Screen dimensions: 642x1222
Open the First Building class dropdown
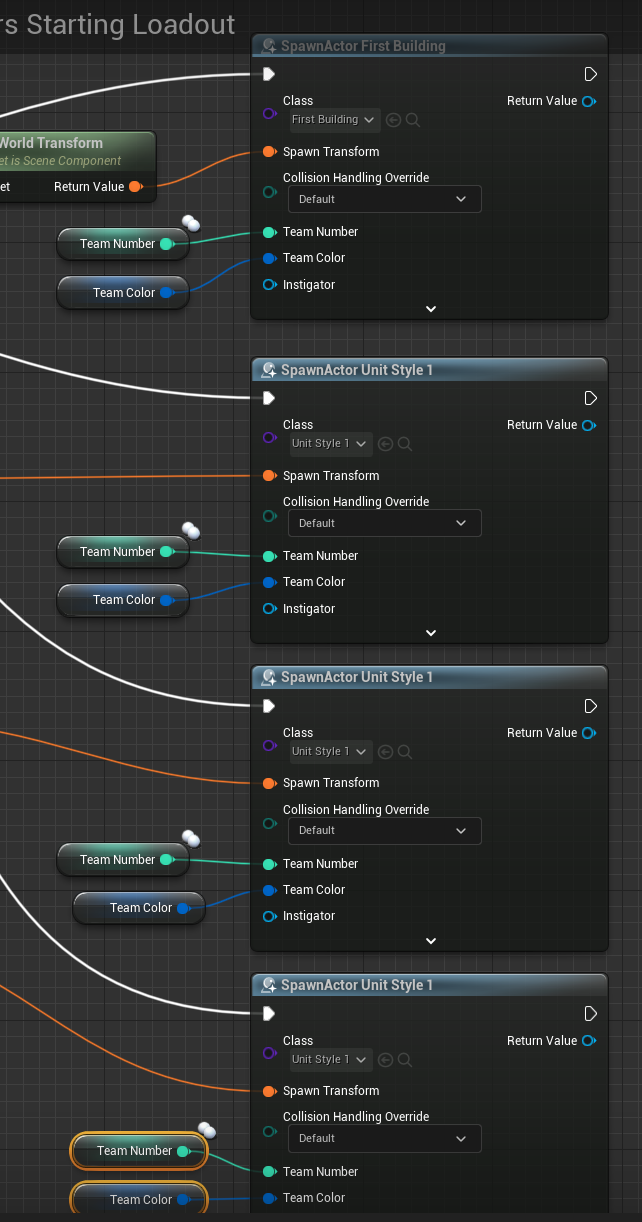334,120
